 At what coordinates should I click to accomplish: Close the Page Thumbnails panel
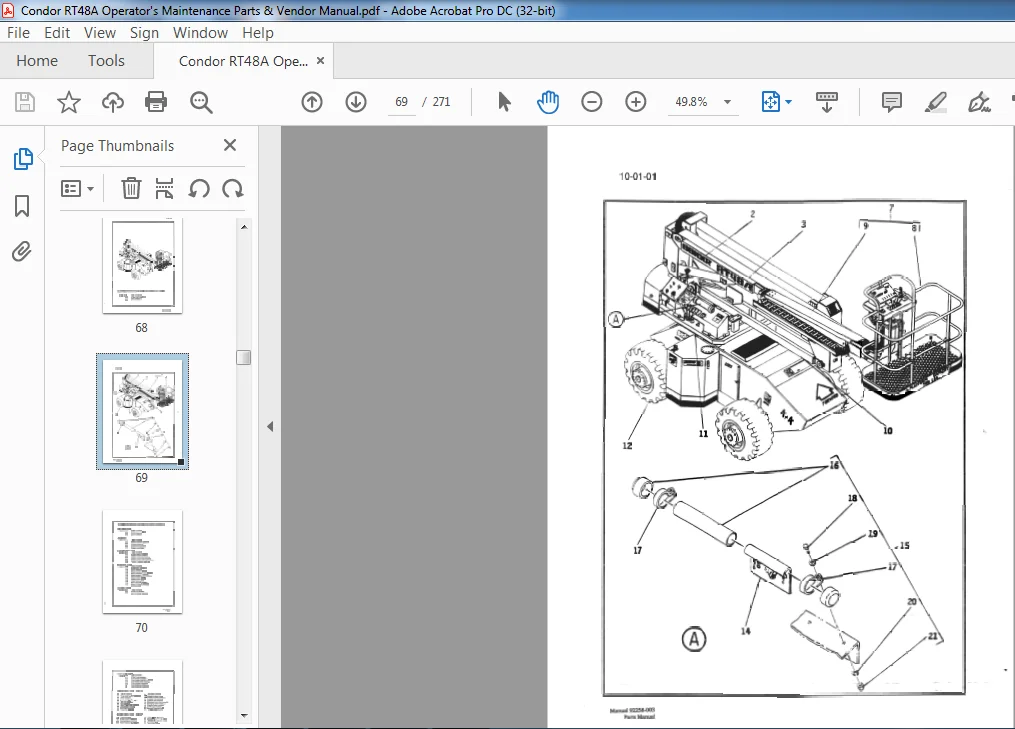coord(230,145)
